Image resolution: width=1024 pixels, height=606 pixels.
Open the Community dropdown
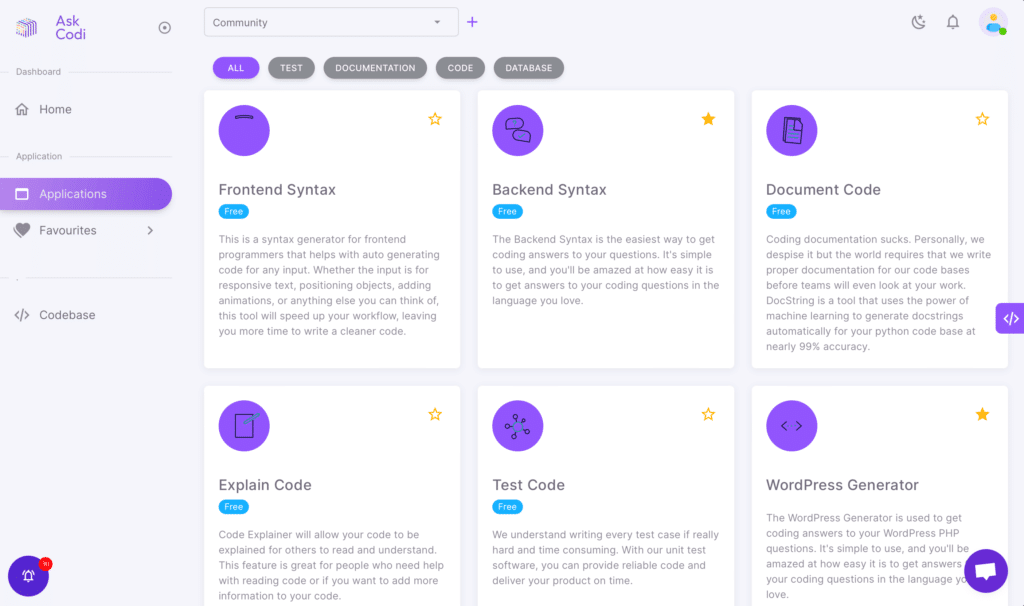tap(331, 22)
